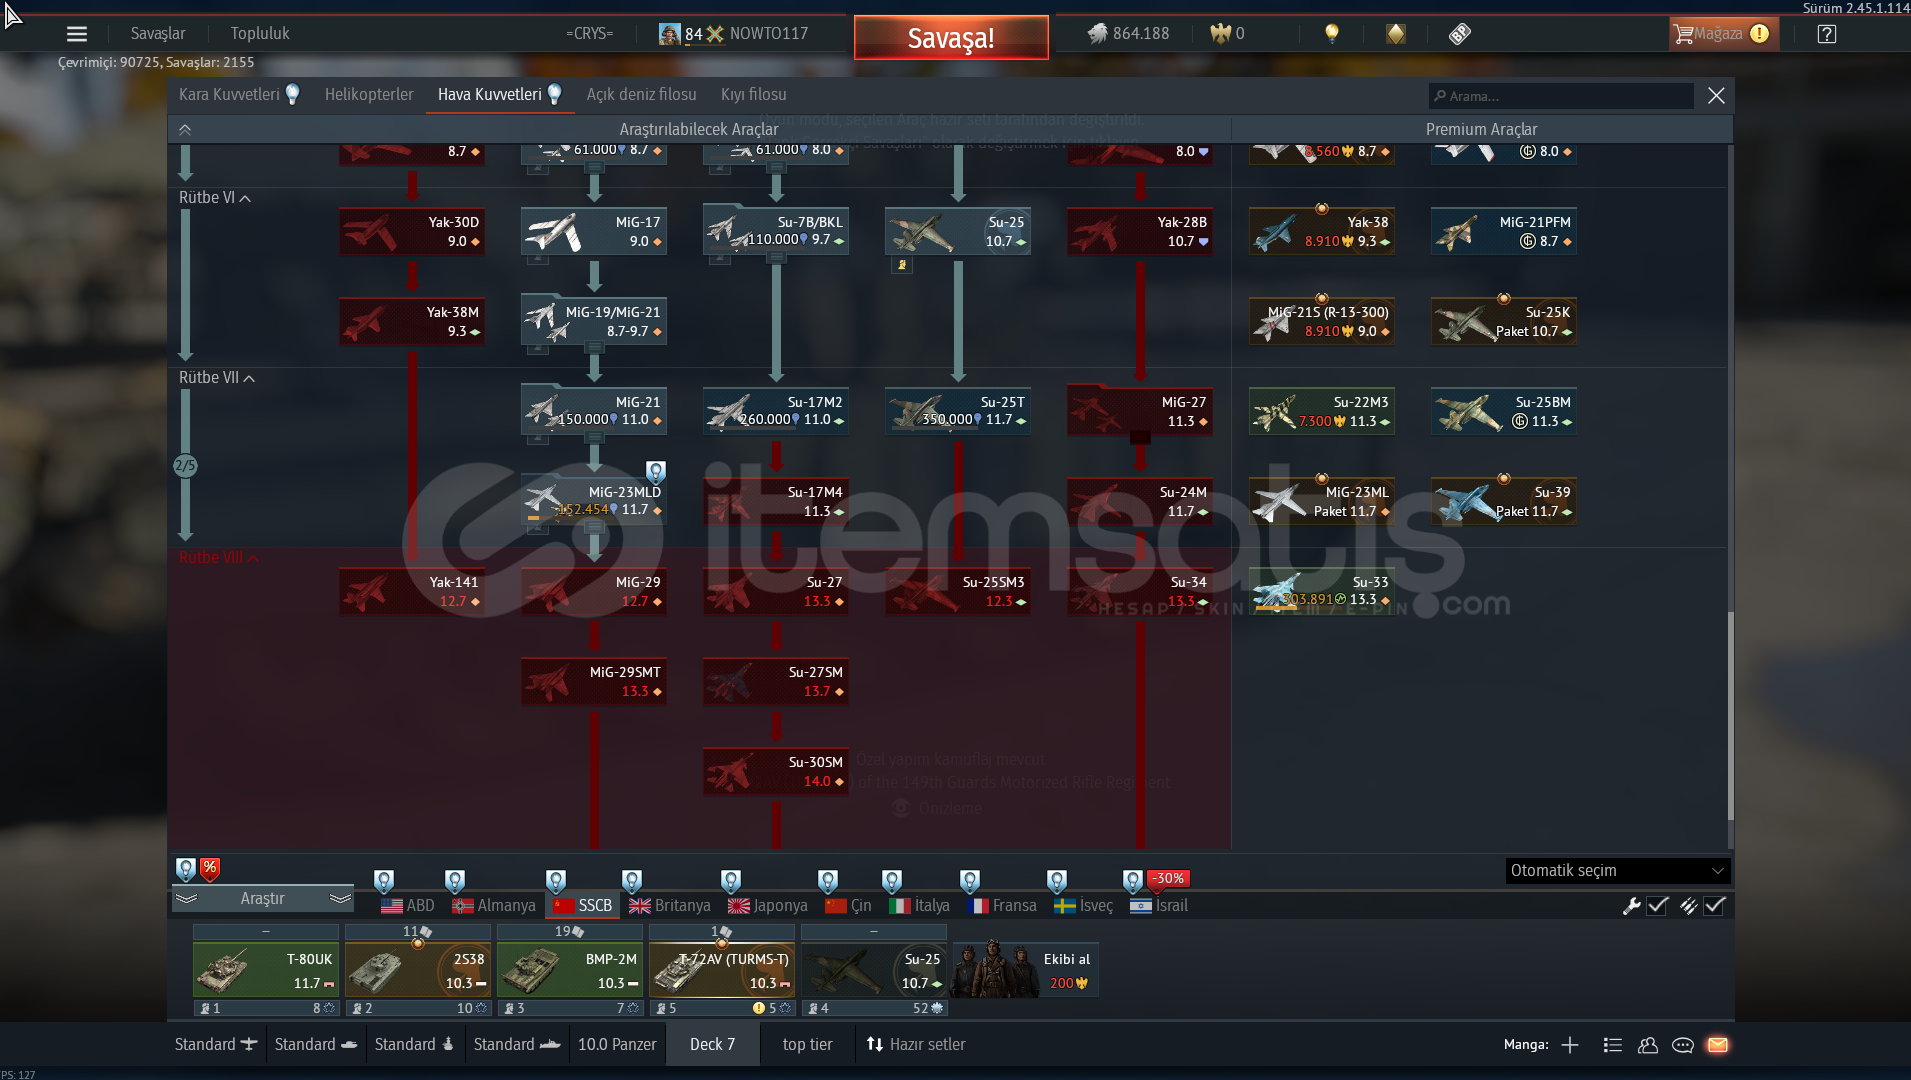Switch to Açık deniz filosu tab
The width and height of the screenshot is (1911, 1080).
[x=641, y=94]
